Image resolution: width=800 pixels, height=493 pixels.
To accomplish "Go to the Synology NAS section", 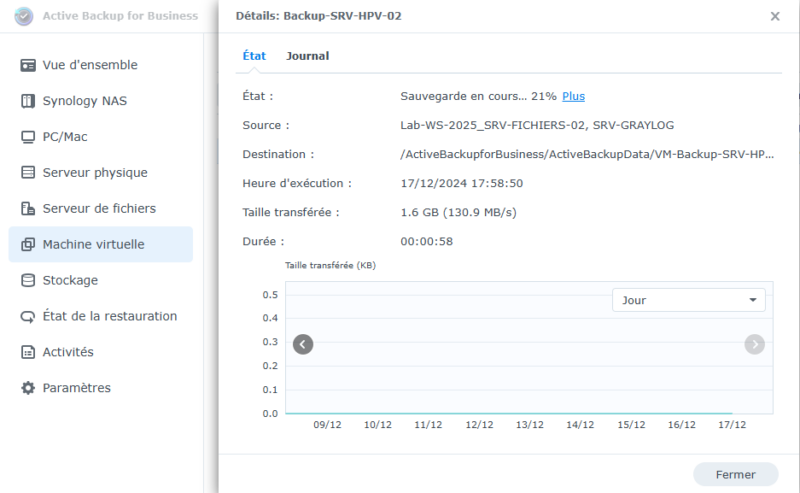I will point(101,101).
